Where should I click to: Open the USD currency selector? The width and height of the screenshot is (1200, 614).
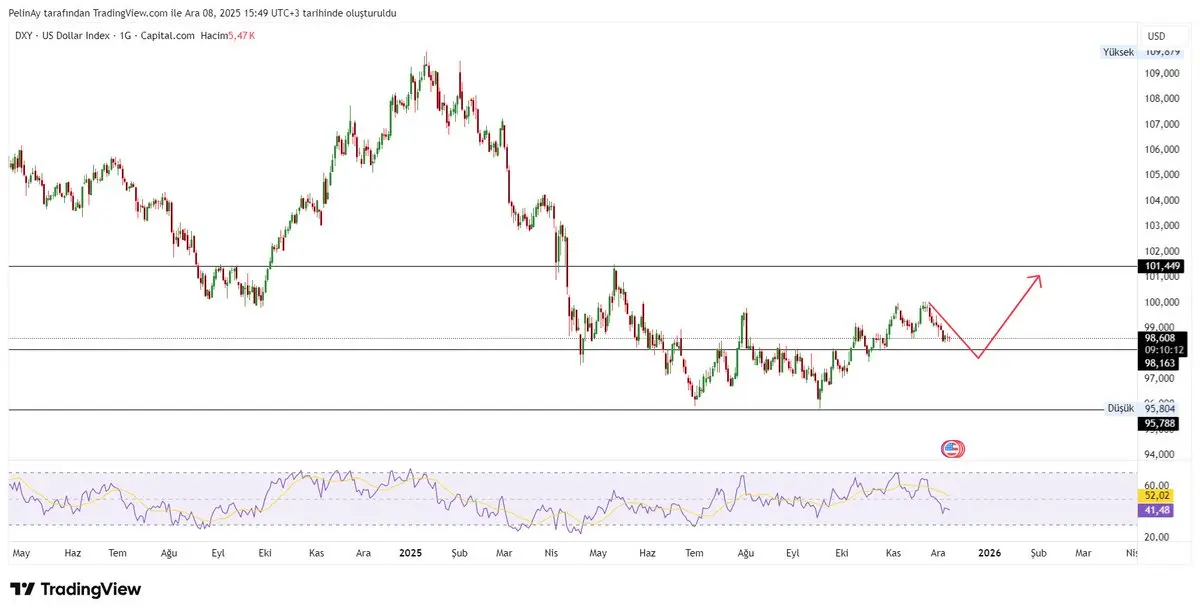pyautogui.click(x=1157, y=35)
